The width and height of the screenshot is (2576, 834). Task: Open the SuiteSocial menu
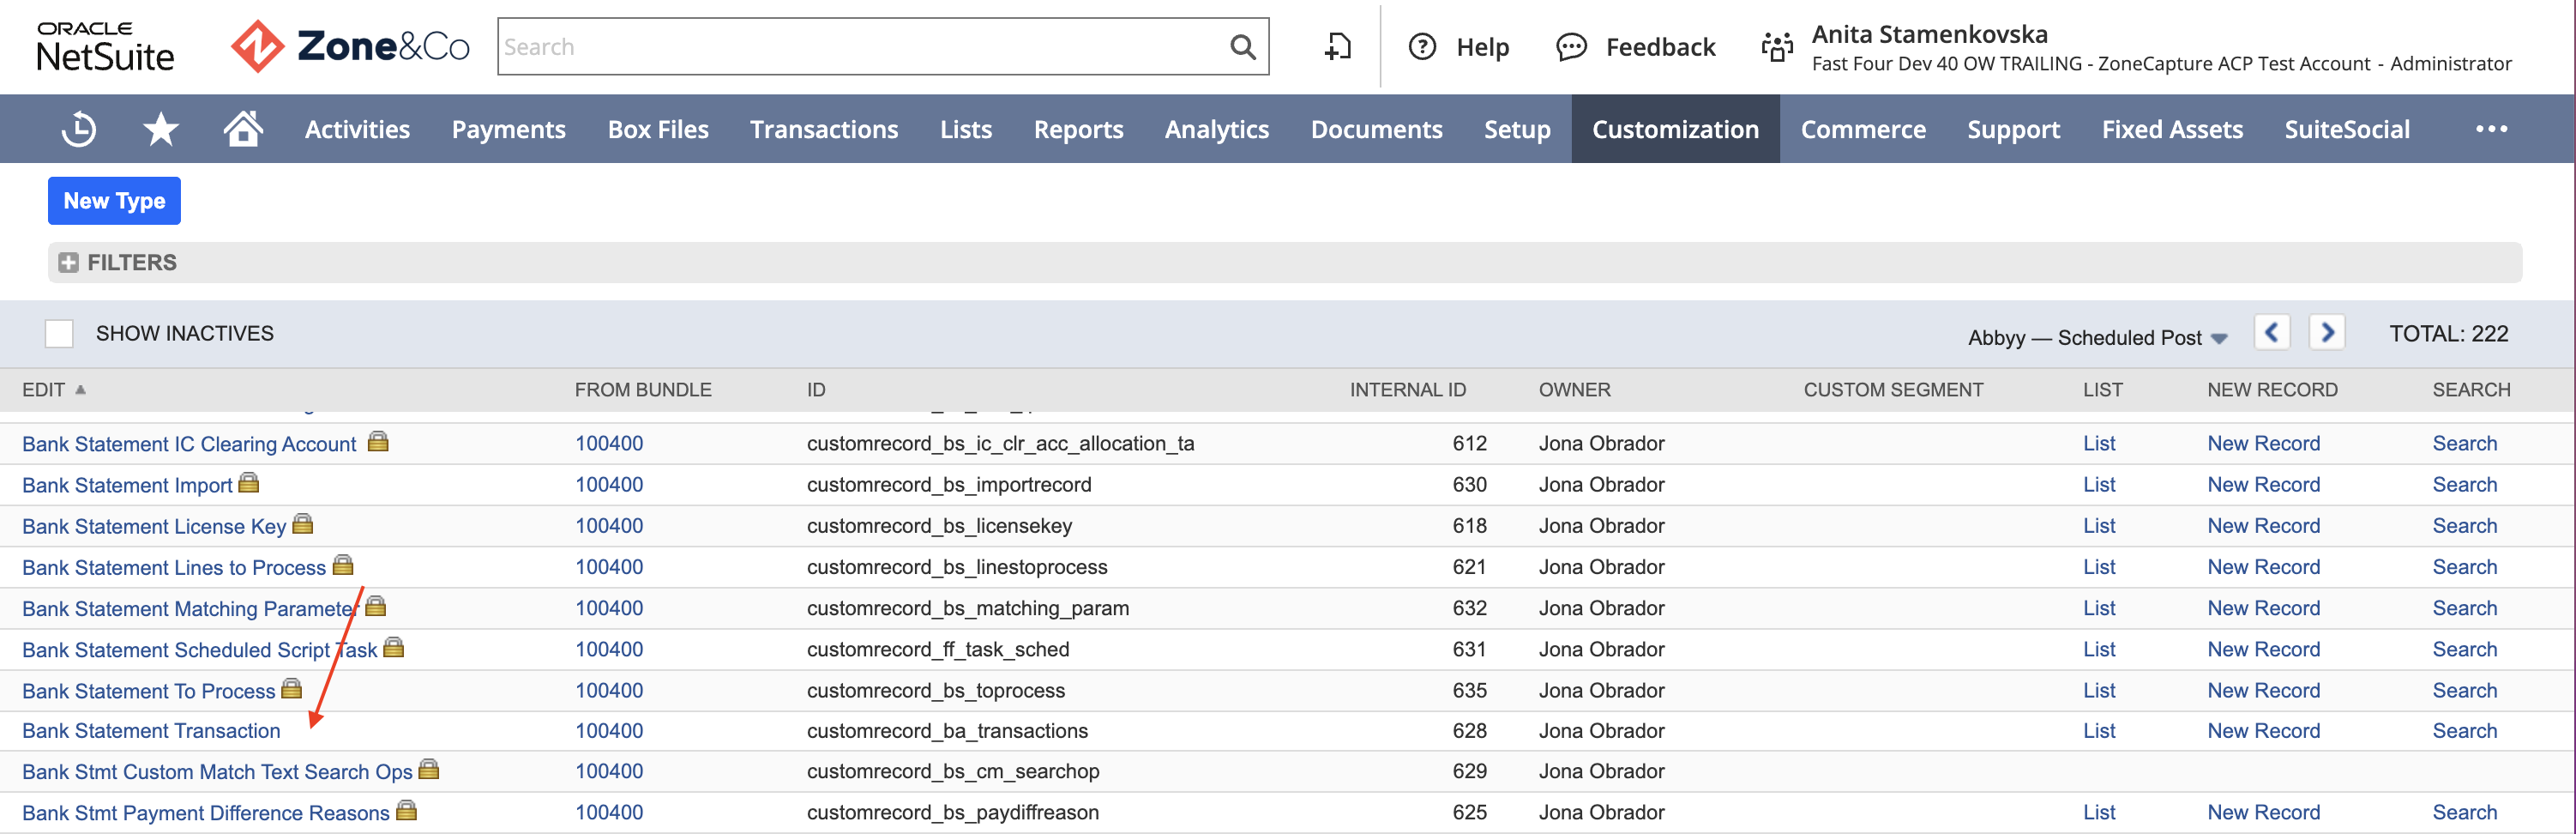pyautogui.click(x=2347, y=129)
